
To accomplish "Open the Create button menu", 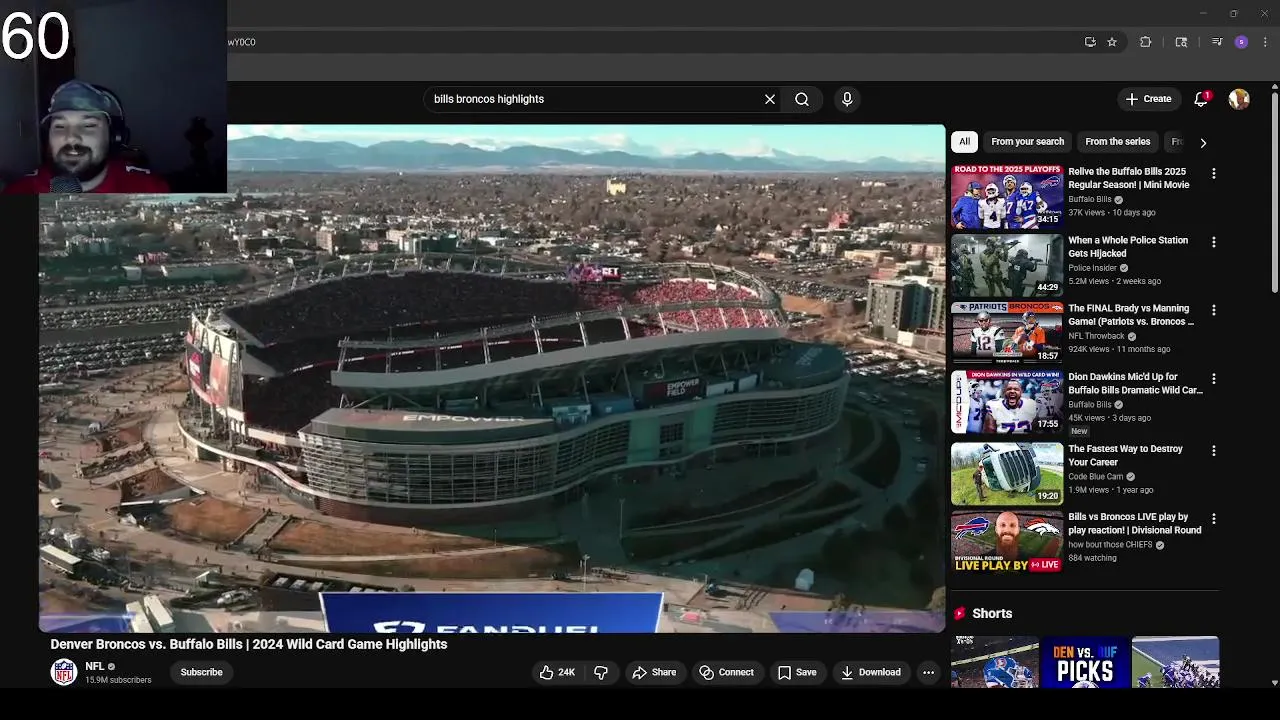I will tap(1148, 99).
